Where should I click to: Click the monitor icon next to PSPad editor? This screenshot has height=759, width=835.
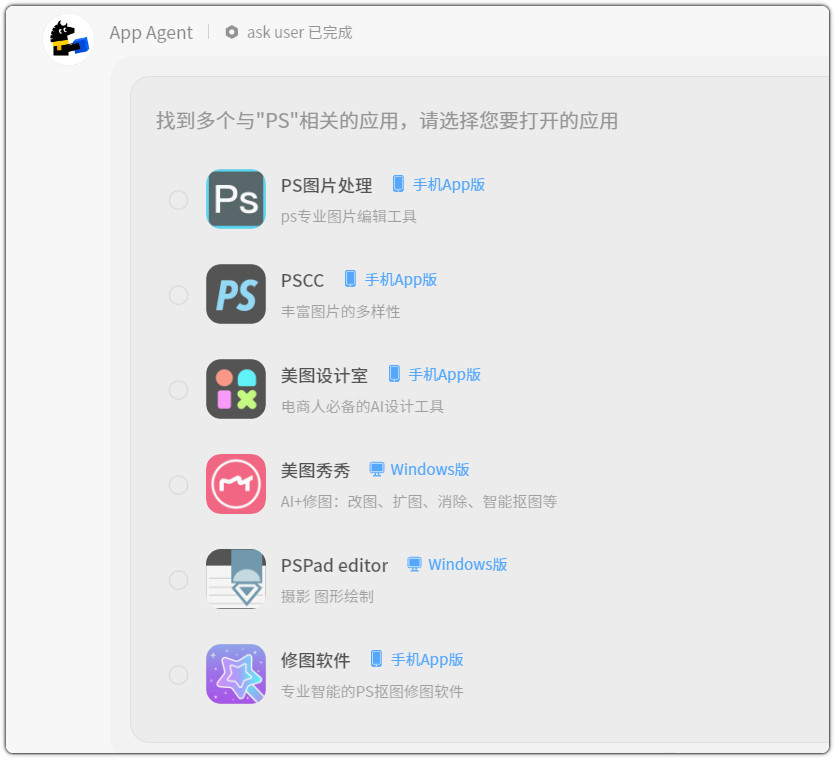[x=414, y=564]
